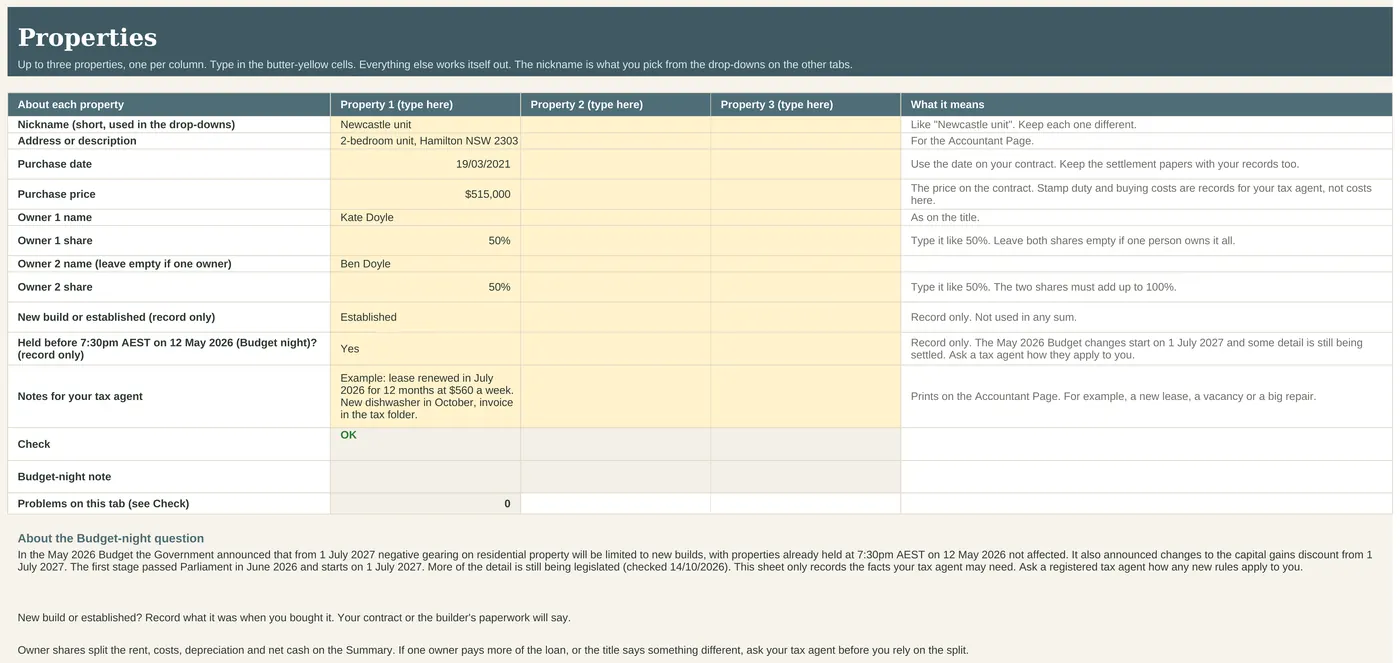The width and height of the screenshot is (1400, 663).
Task: Click the 'New build or established? Record what' paragraph
Action: pos(294,618)
